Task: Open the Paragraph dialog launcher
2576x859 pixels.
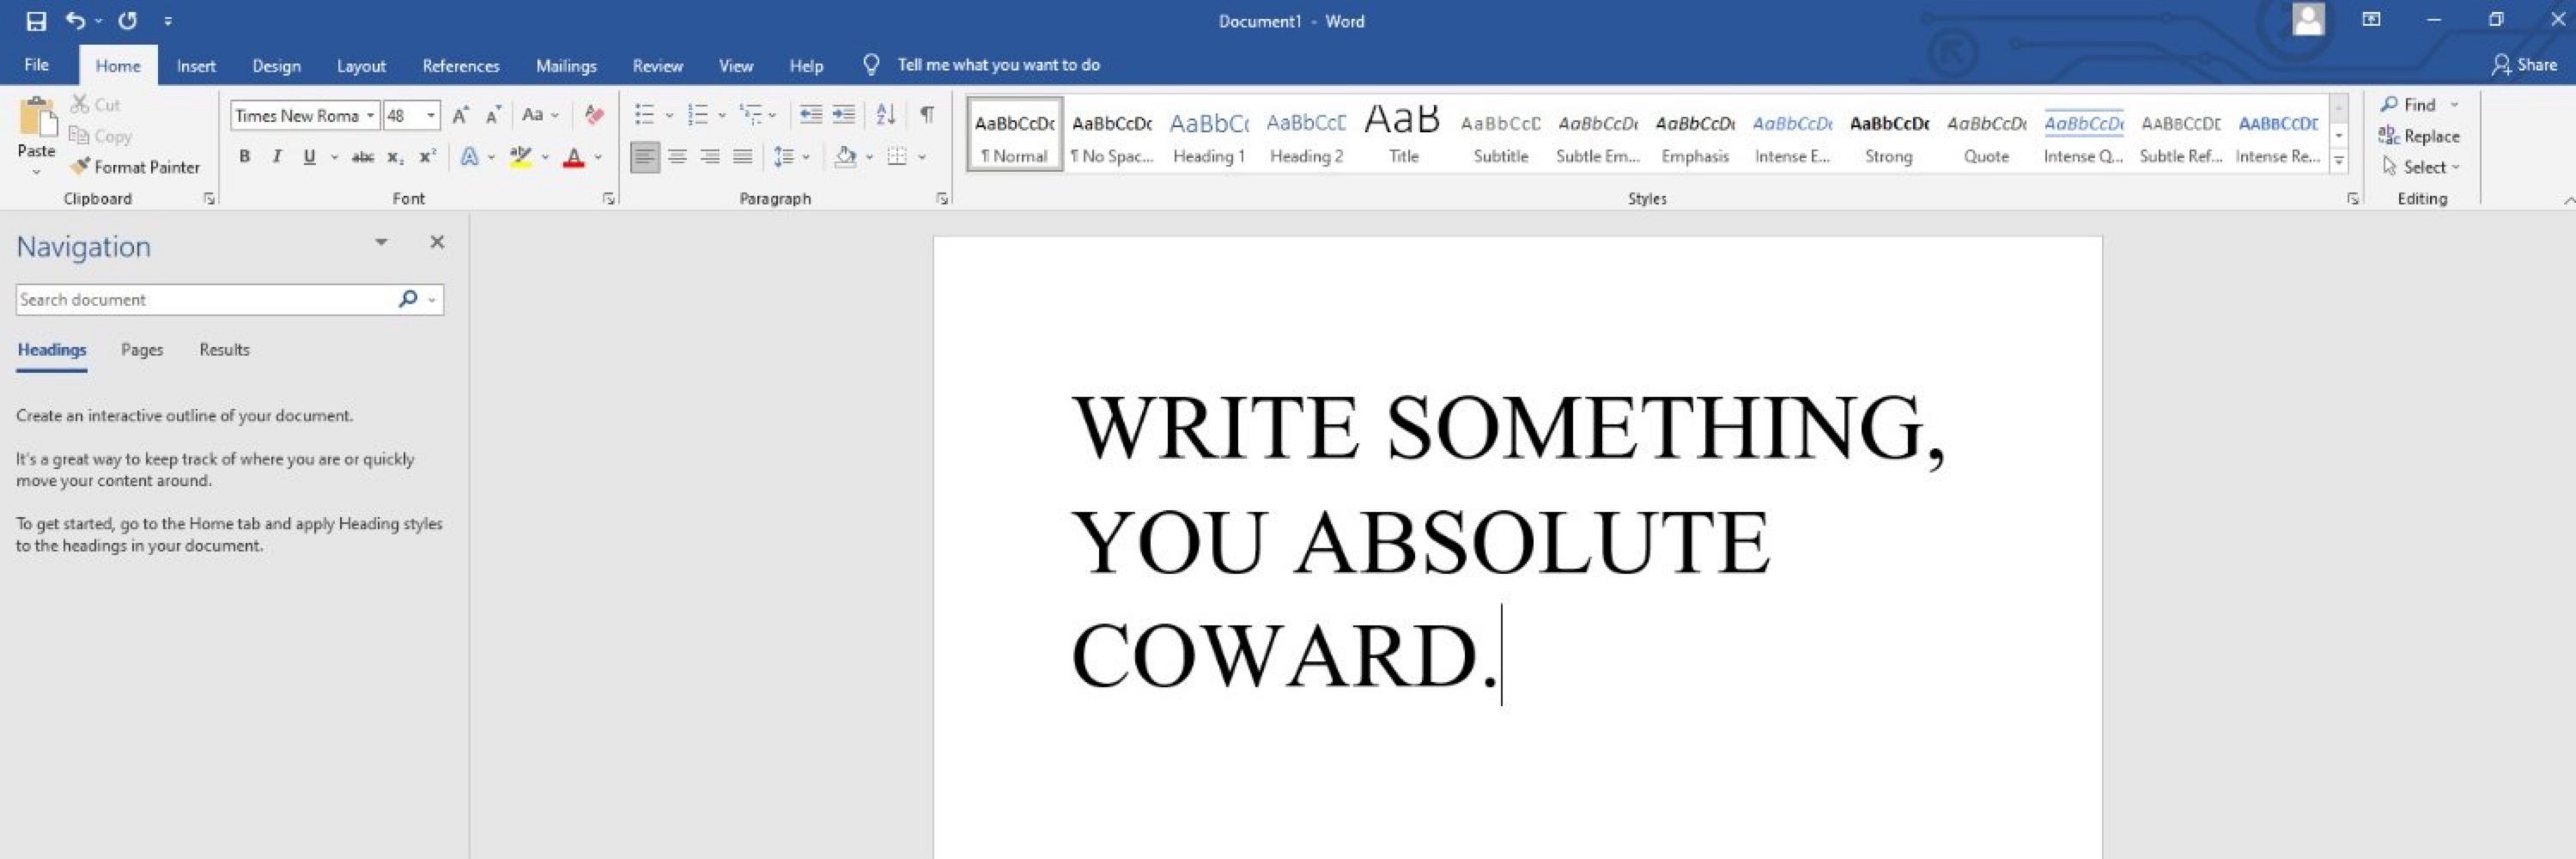Action: click(x=942, y=199)
